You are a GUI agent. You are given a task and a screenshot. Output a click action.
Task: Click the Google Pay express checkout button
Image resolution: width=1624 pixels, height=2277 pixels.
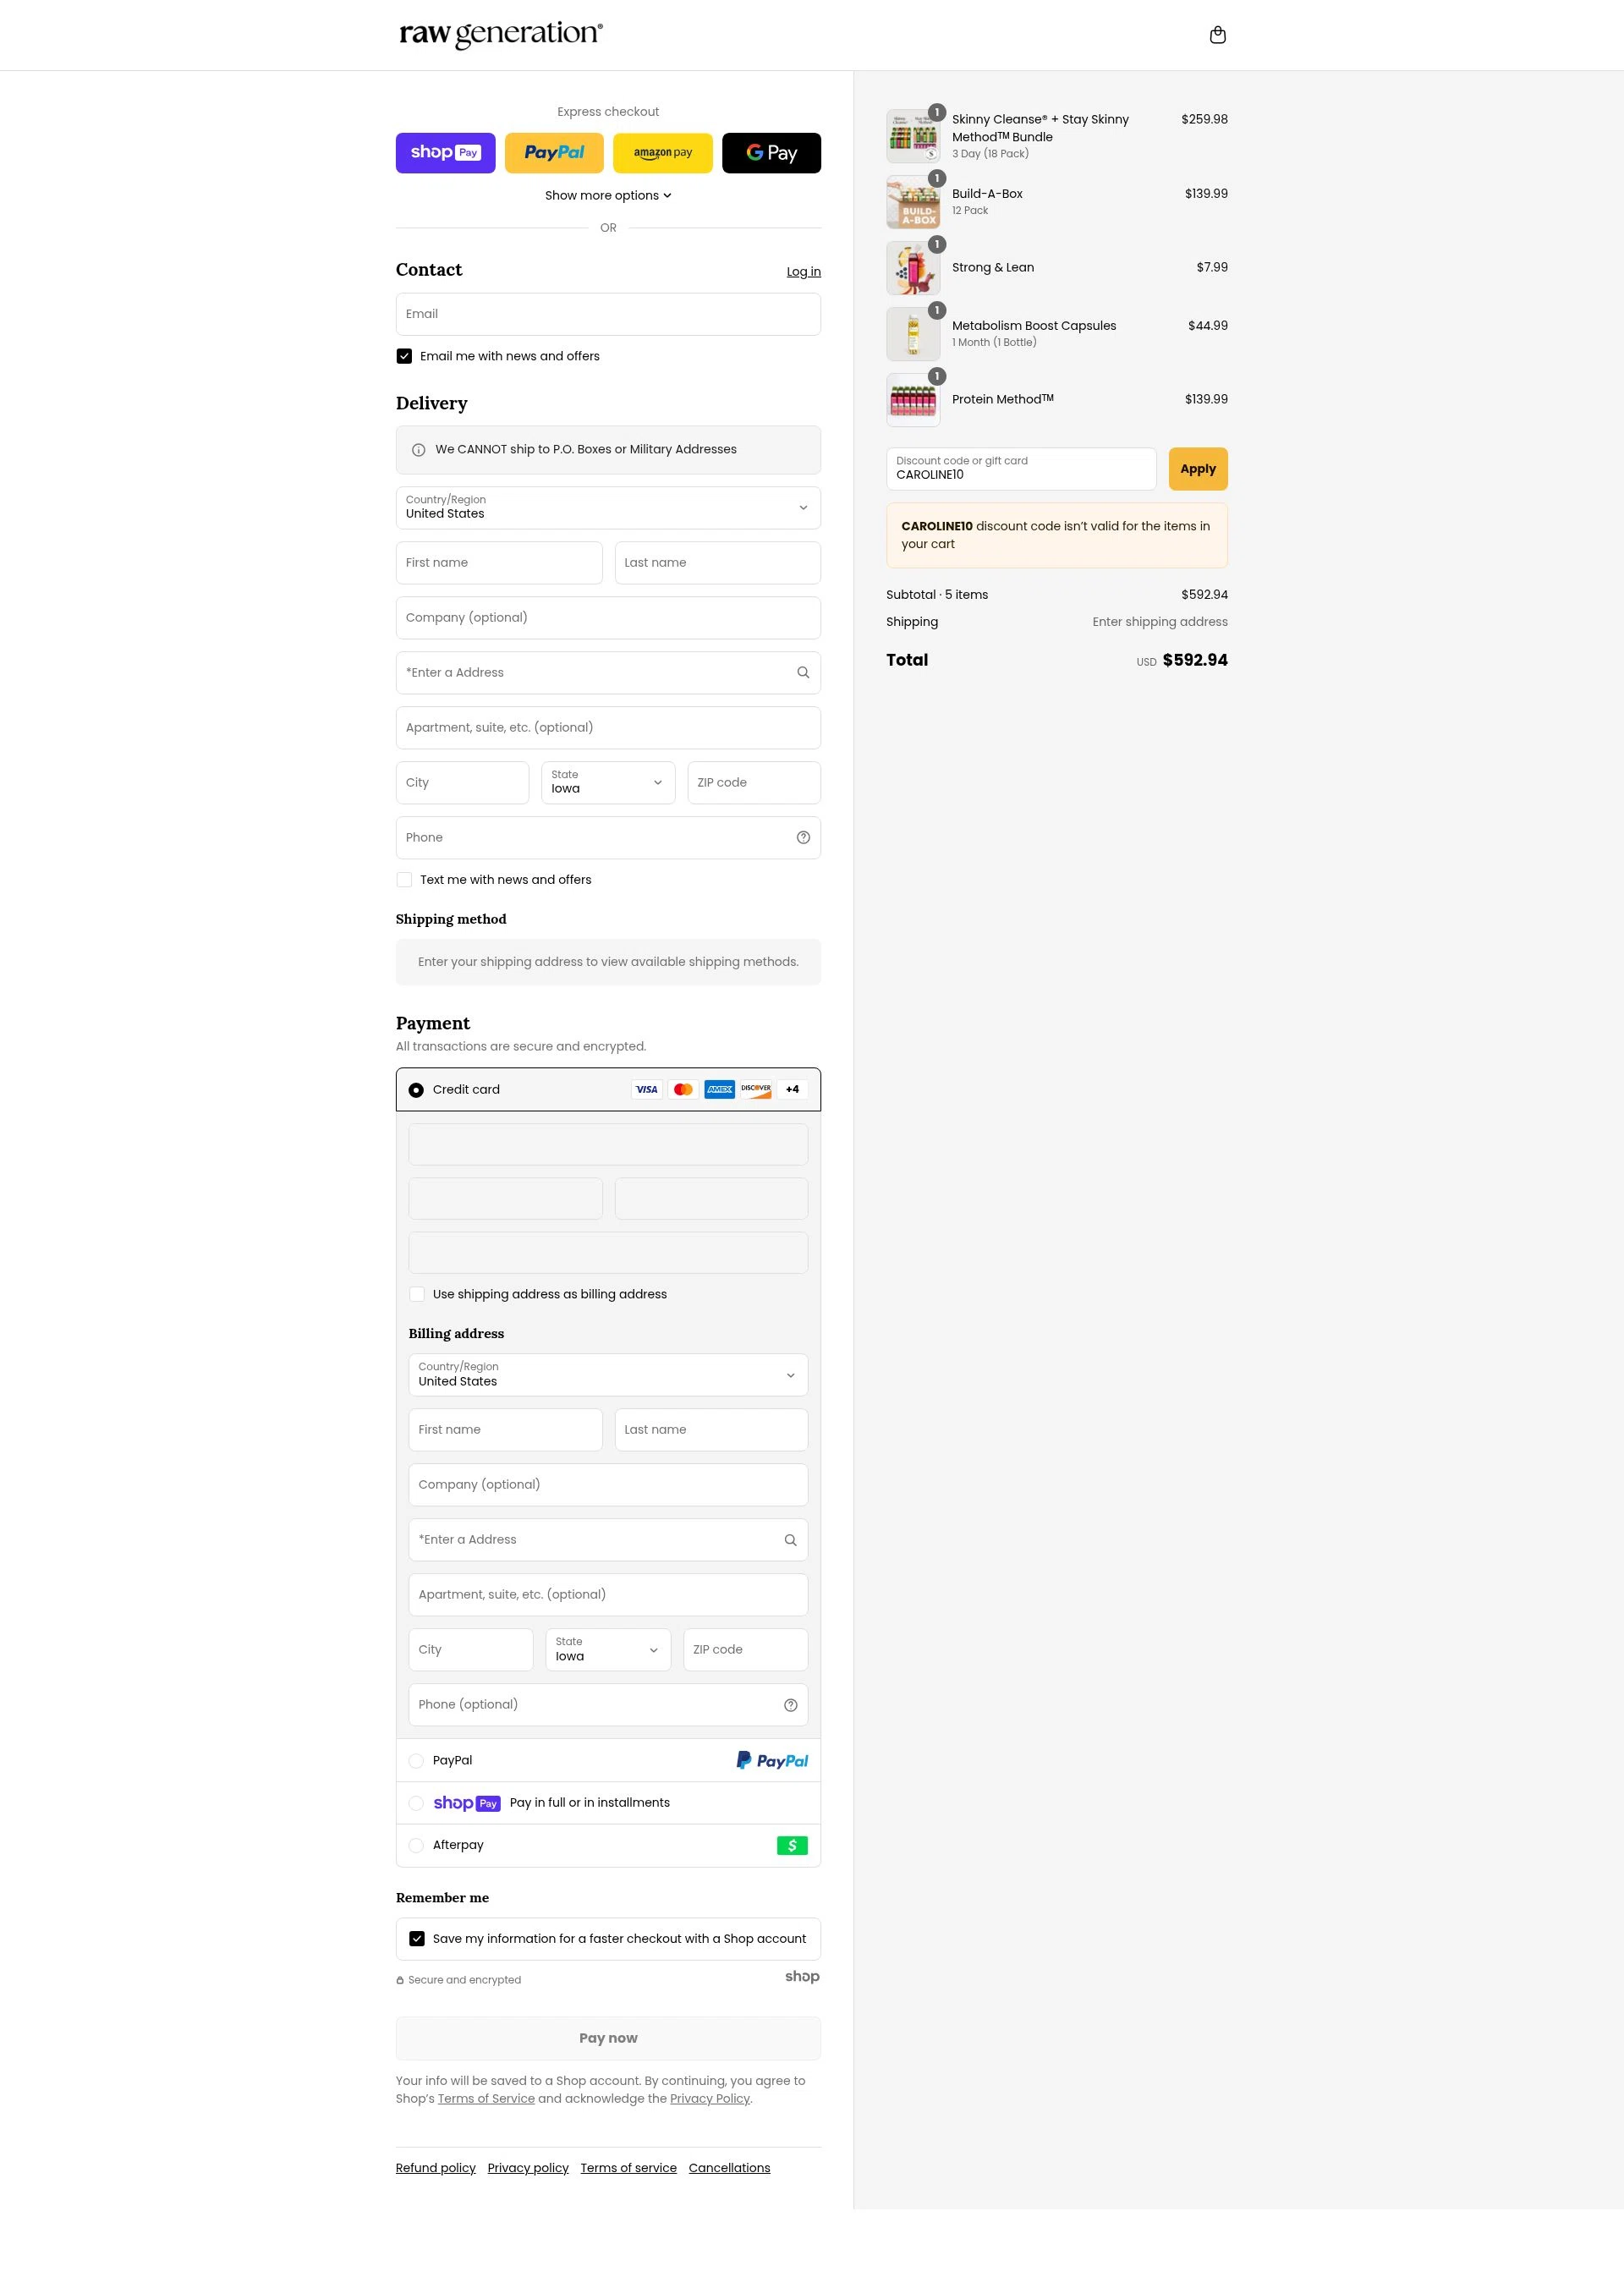pos(771,153)
